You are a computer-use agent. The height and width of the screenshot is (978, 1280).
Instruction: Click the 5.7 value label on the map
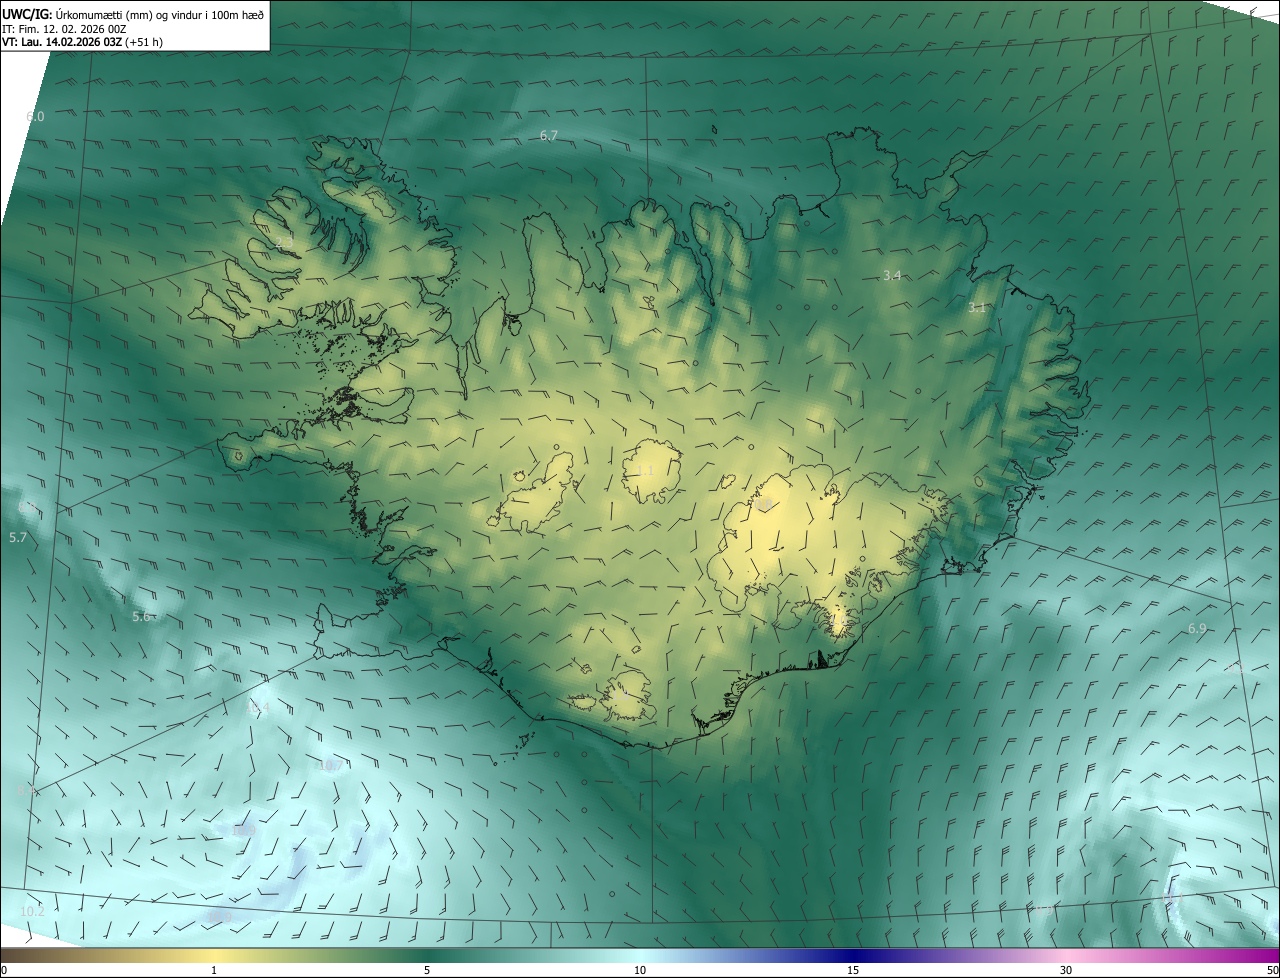[18, 538]
